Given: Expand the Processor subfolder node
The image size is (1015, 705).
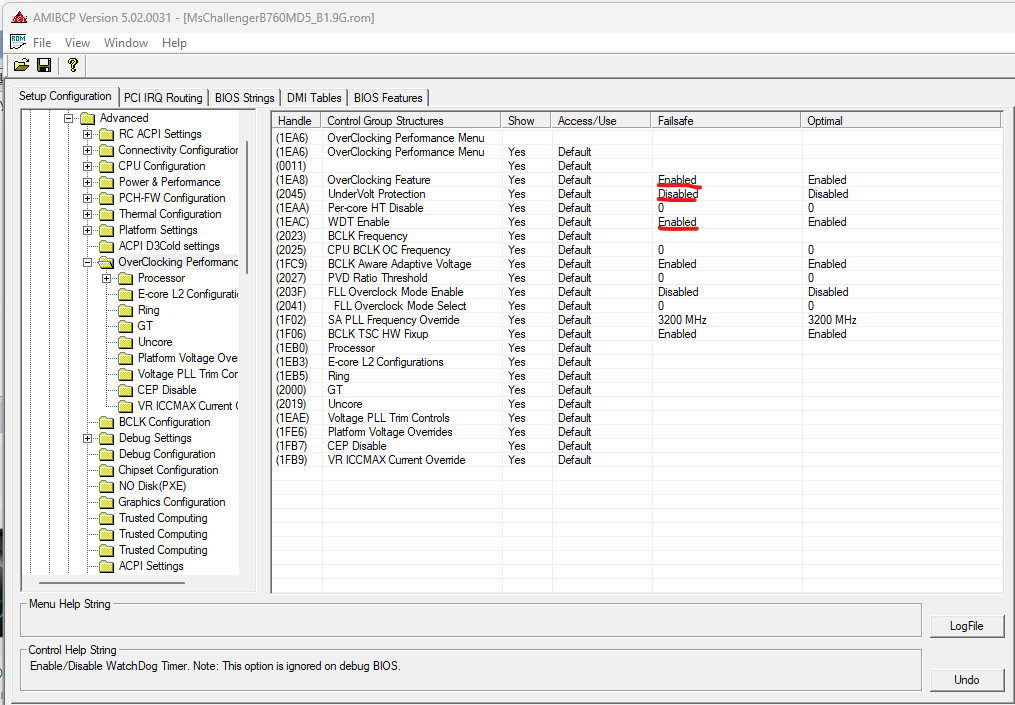Looking at the screenshot, I should click(107, 278).
